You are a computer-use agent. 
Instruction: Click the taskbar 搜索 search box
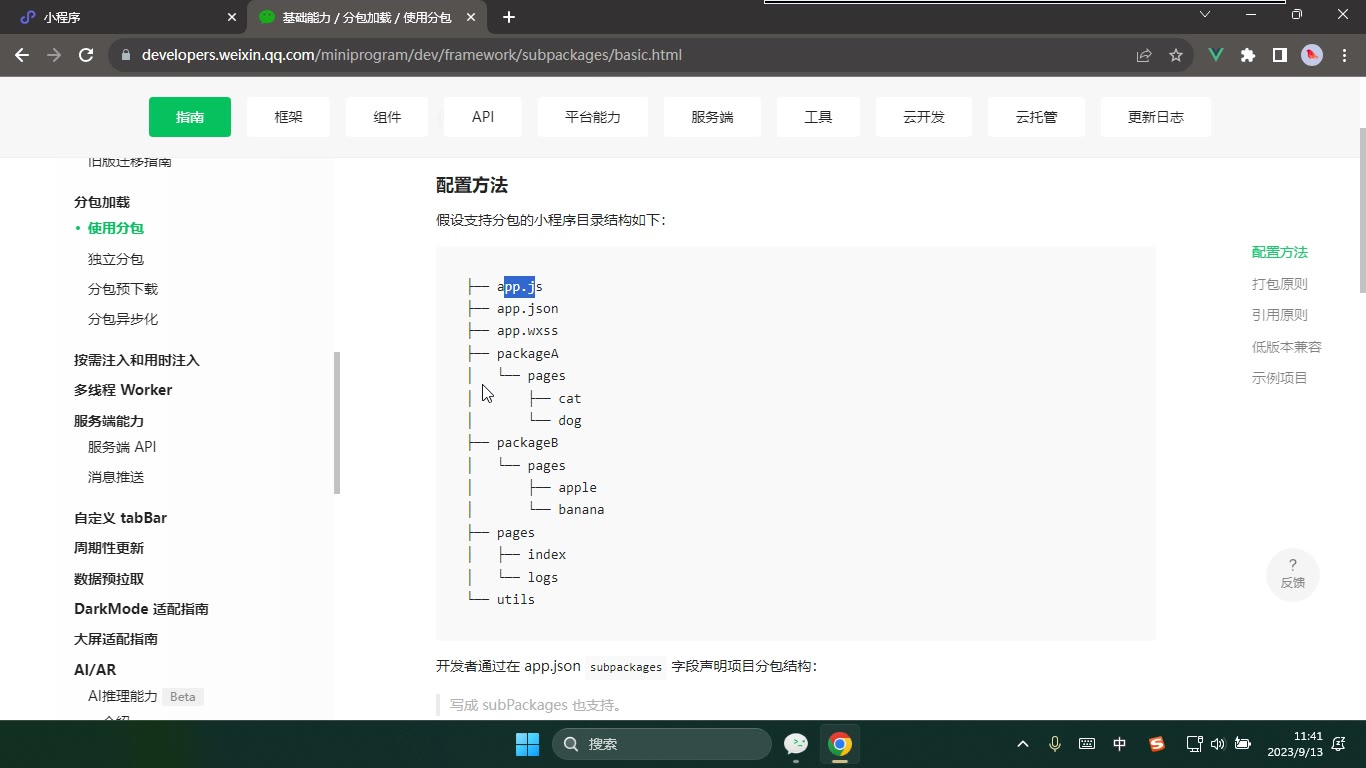click(x=662, y=744)
